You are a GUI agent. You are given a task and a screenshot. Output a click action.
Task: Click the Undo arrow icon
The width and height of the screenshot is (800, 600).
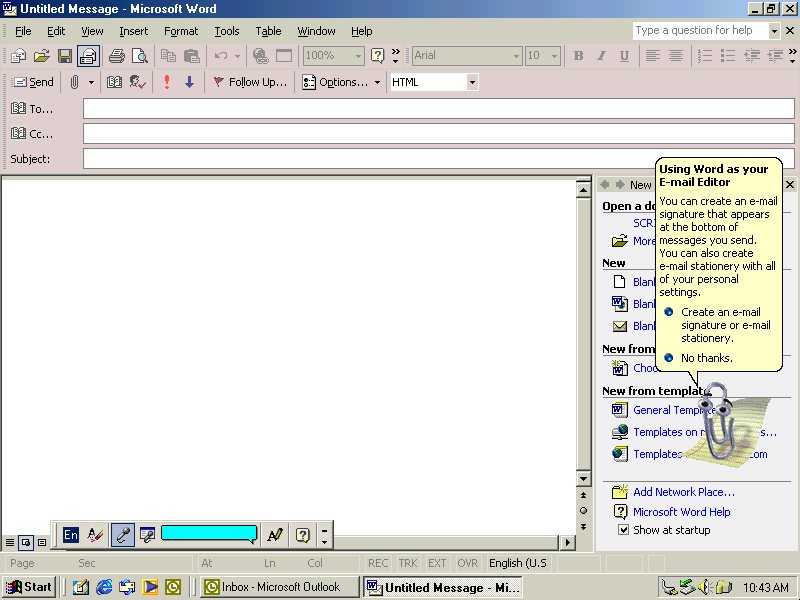tap(221, 56)
